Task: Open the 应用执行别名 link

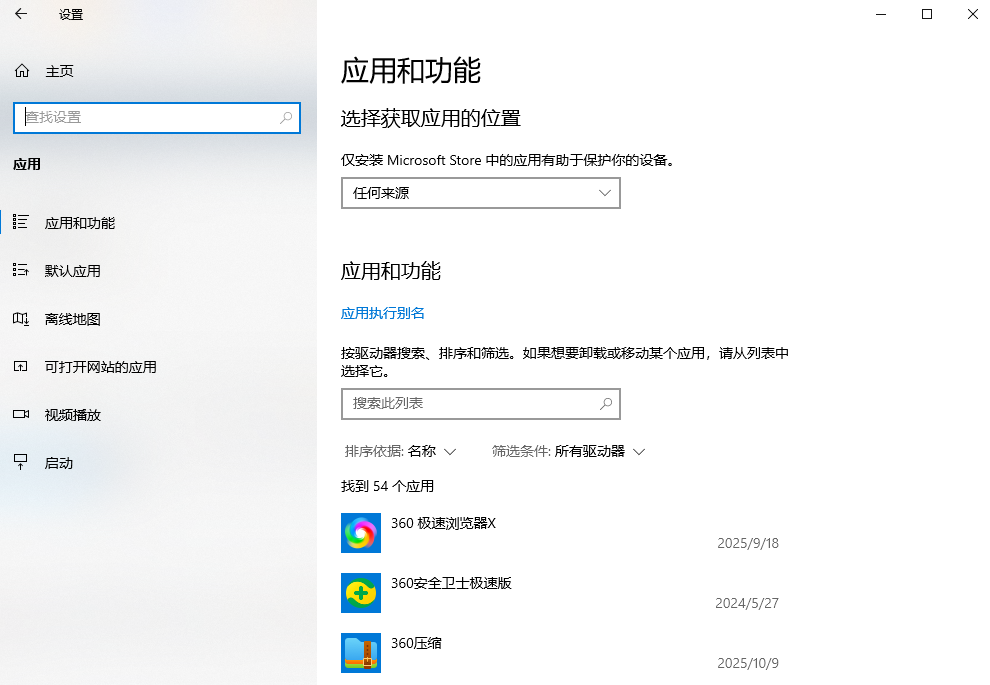Action: pyautogui.click(x=382, y=312)
